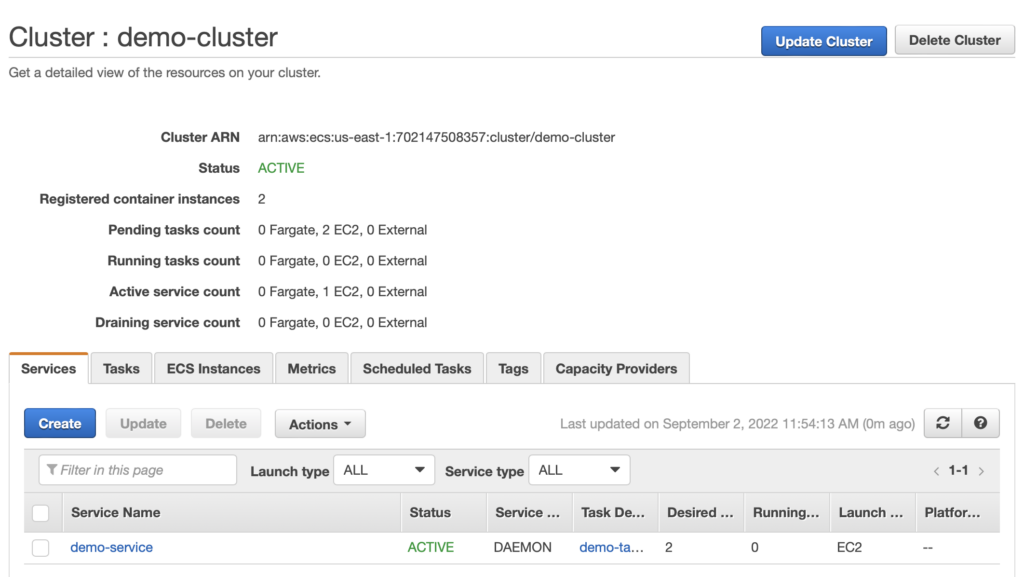
Task: Click the Delete service button
Action: 226,424
